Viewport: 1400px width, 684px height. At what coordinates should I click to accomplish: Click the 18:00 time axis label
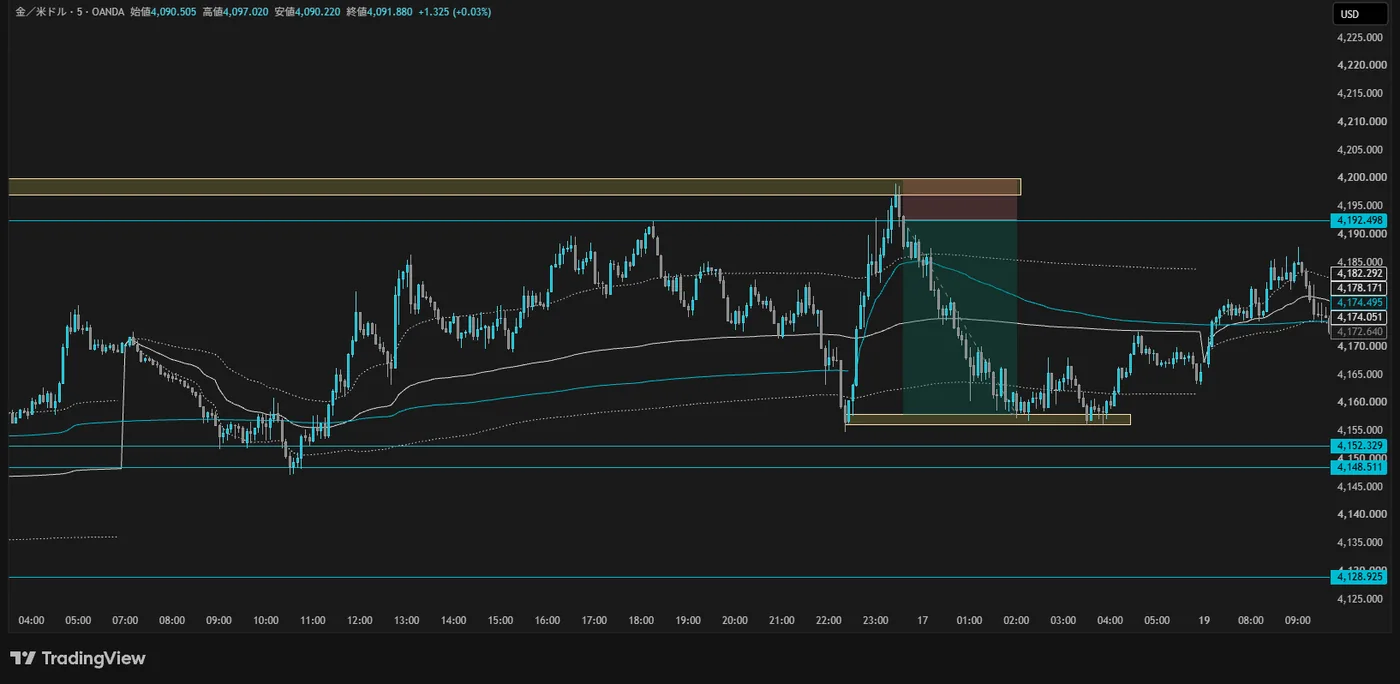[641, 621]
